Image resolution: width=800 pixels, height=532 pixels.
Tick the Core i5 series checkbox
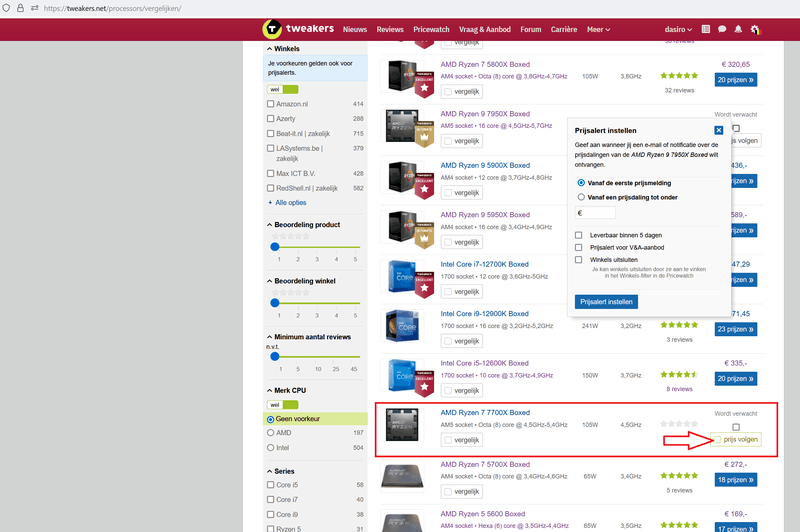[x=270, y=485]
